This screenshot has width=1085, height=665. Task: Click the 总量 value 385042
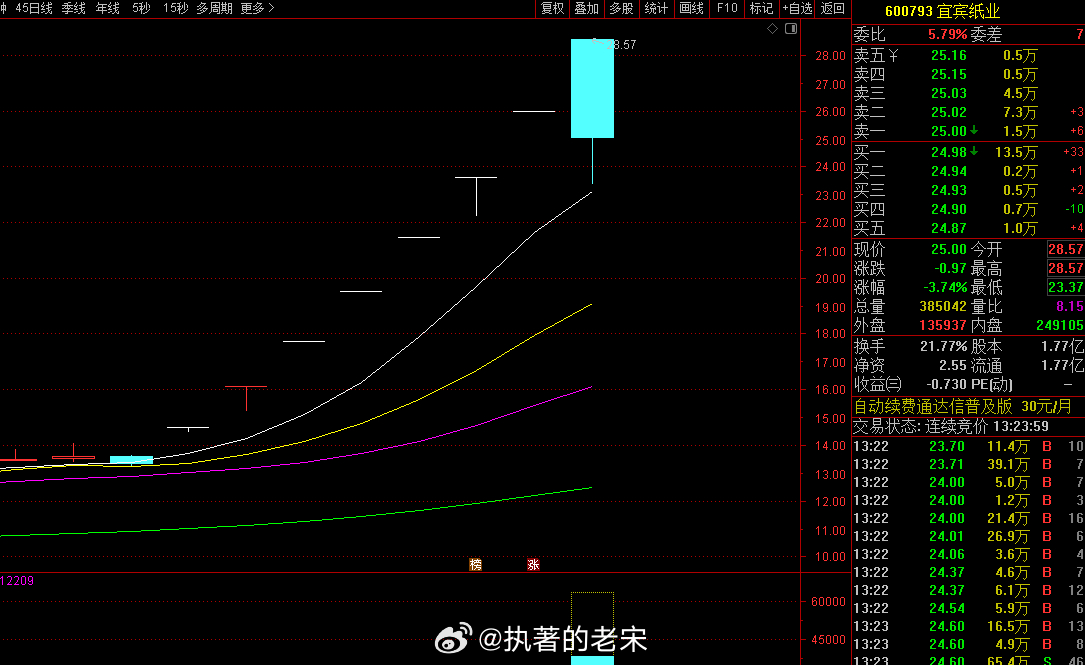pos(943,306)
